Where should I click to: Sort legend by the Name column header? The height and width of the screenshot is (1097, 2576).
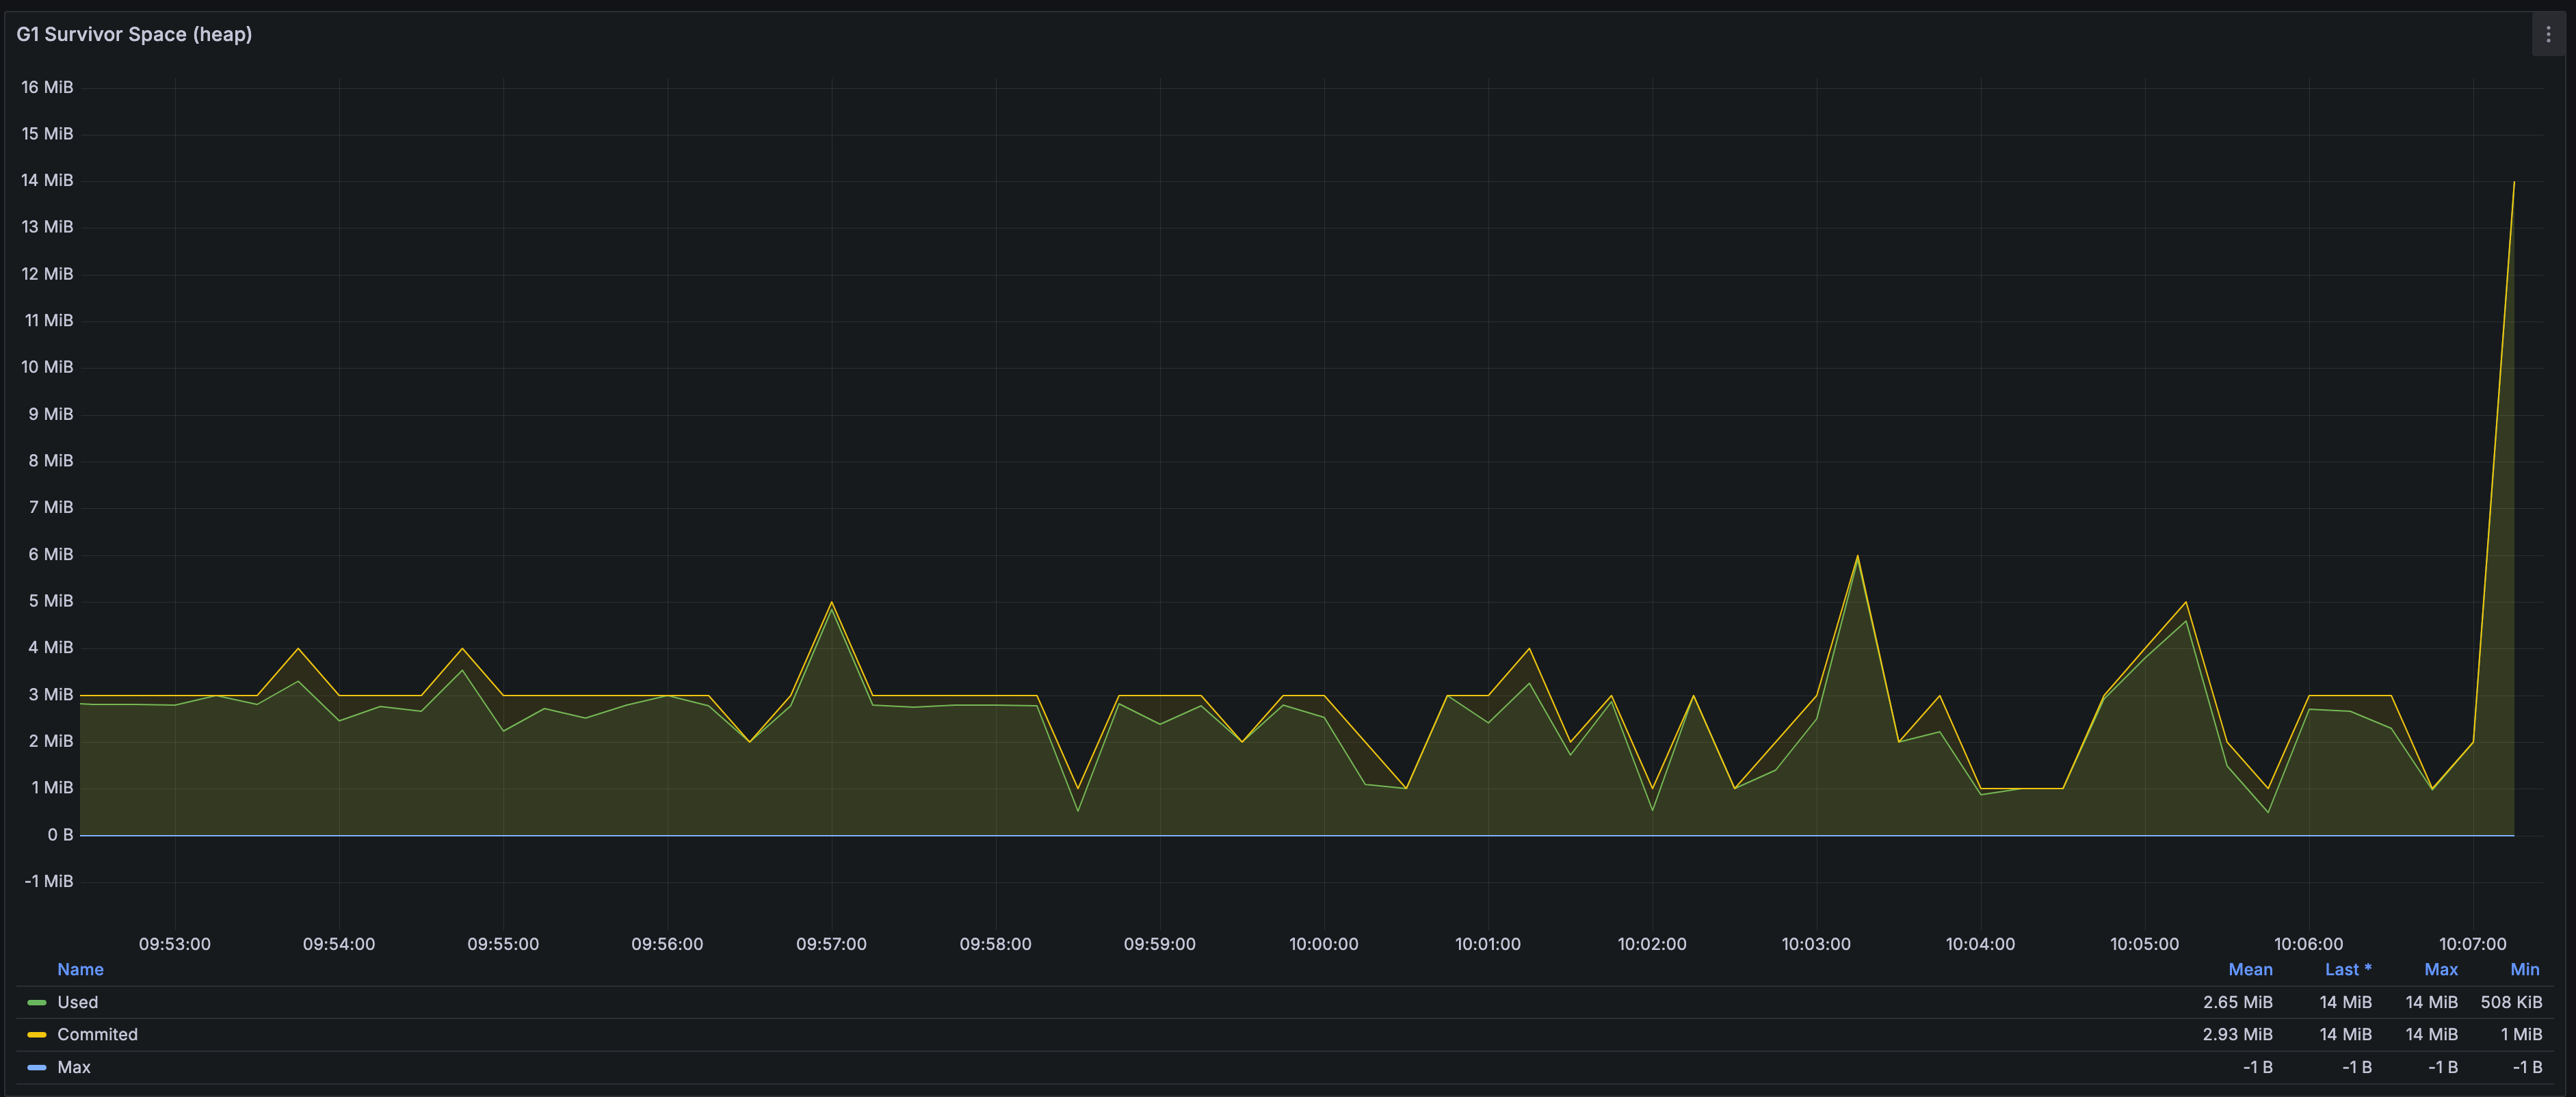pyautogui.click(x=80, y=969)
